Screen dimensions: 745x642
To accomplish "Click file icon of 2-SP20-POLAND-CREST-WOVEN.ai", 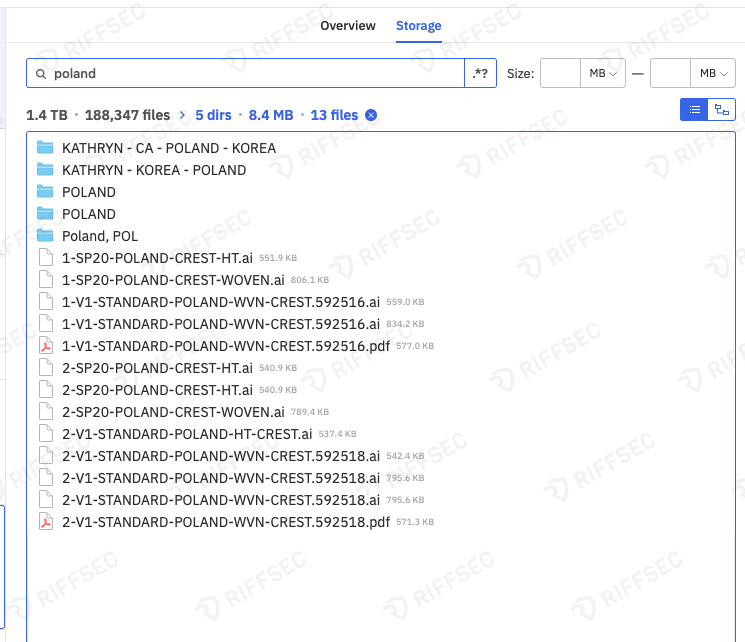I will [x=46, y=412].
